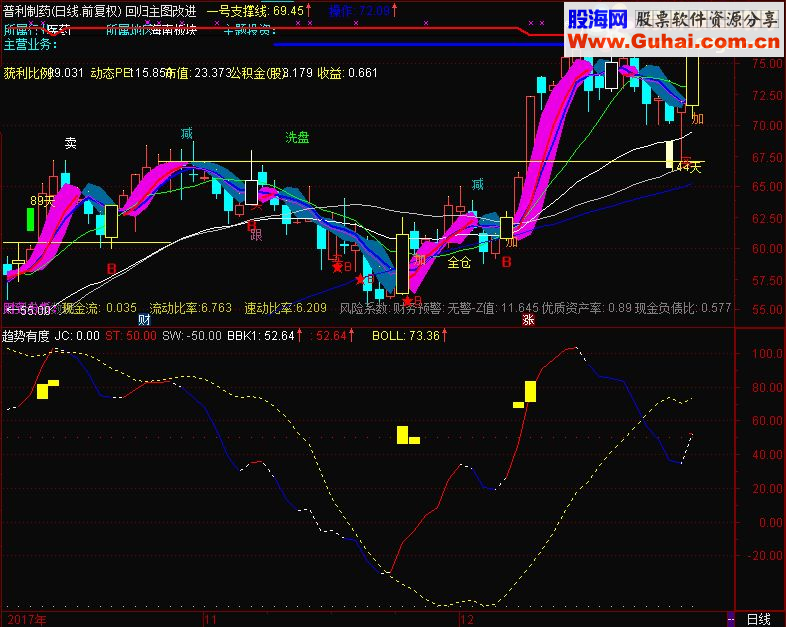
Task: Click the 趋势有度 sub-indicator name
Action: coord(26,336)
